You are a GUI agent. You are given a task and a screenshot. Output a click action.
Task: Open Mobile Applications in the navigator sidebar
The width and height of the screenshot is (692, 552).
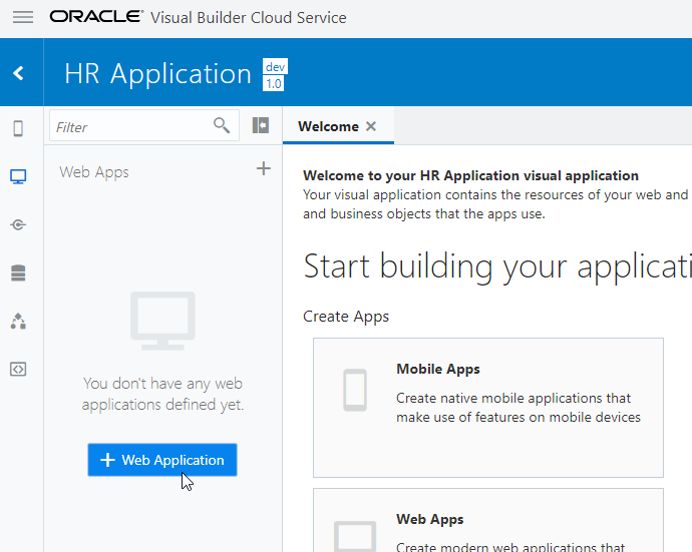click(x=18, y=128)
